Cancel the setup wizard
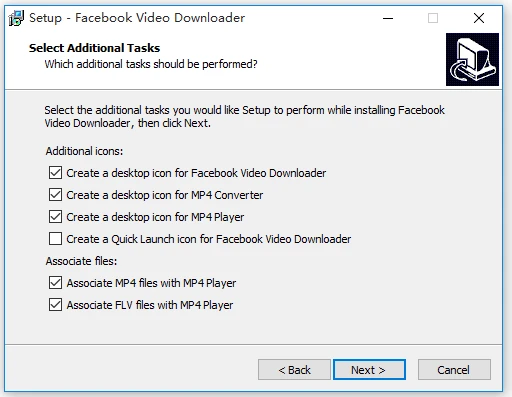Image resolution: width=512 pixels, height=397 pixels. [454, 370]
